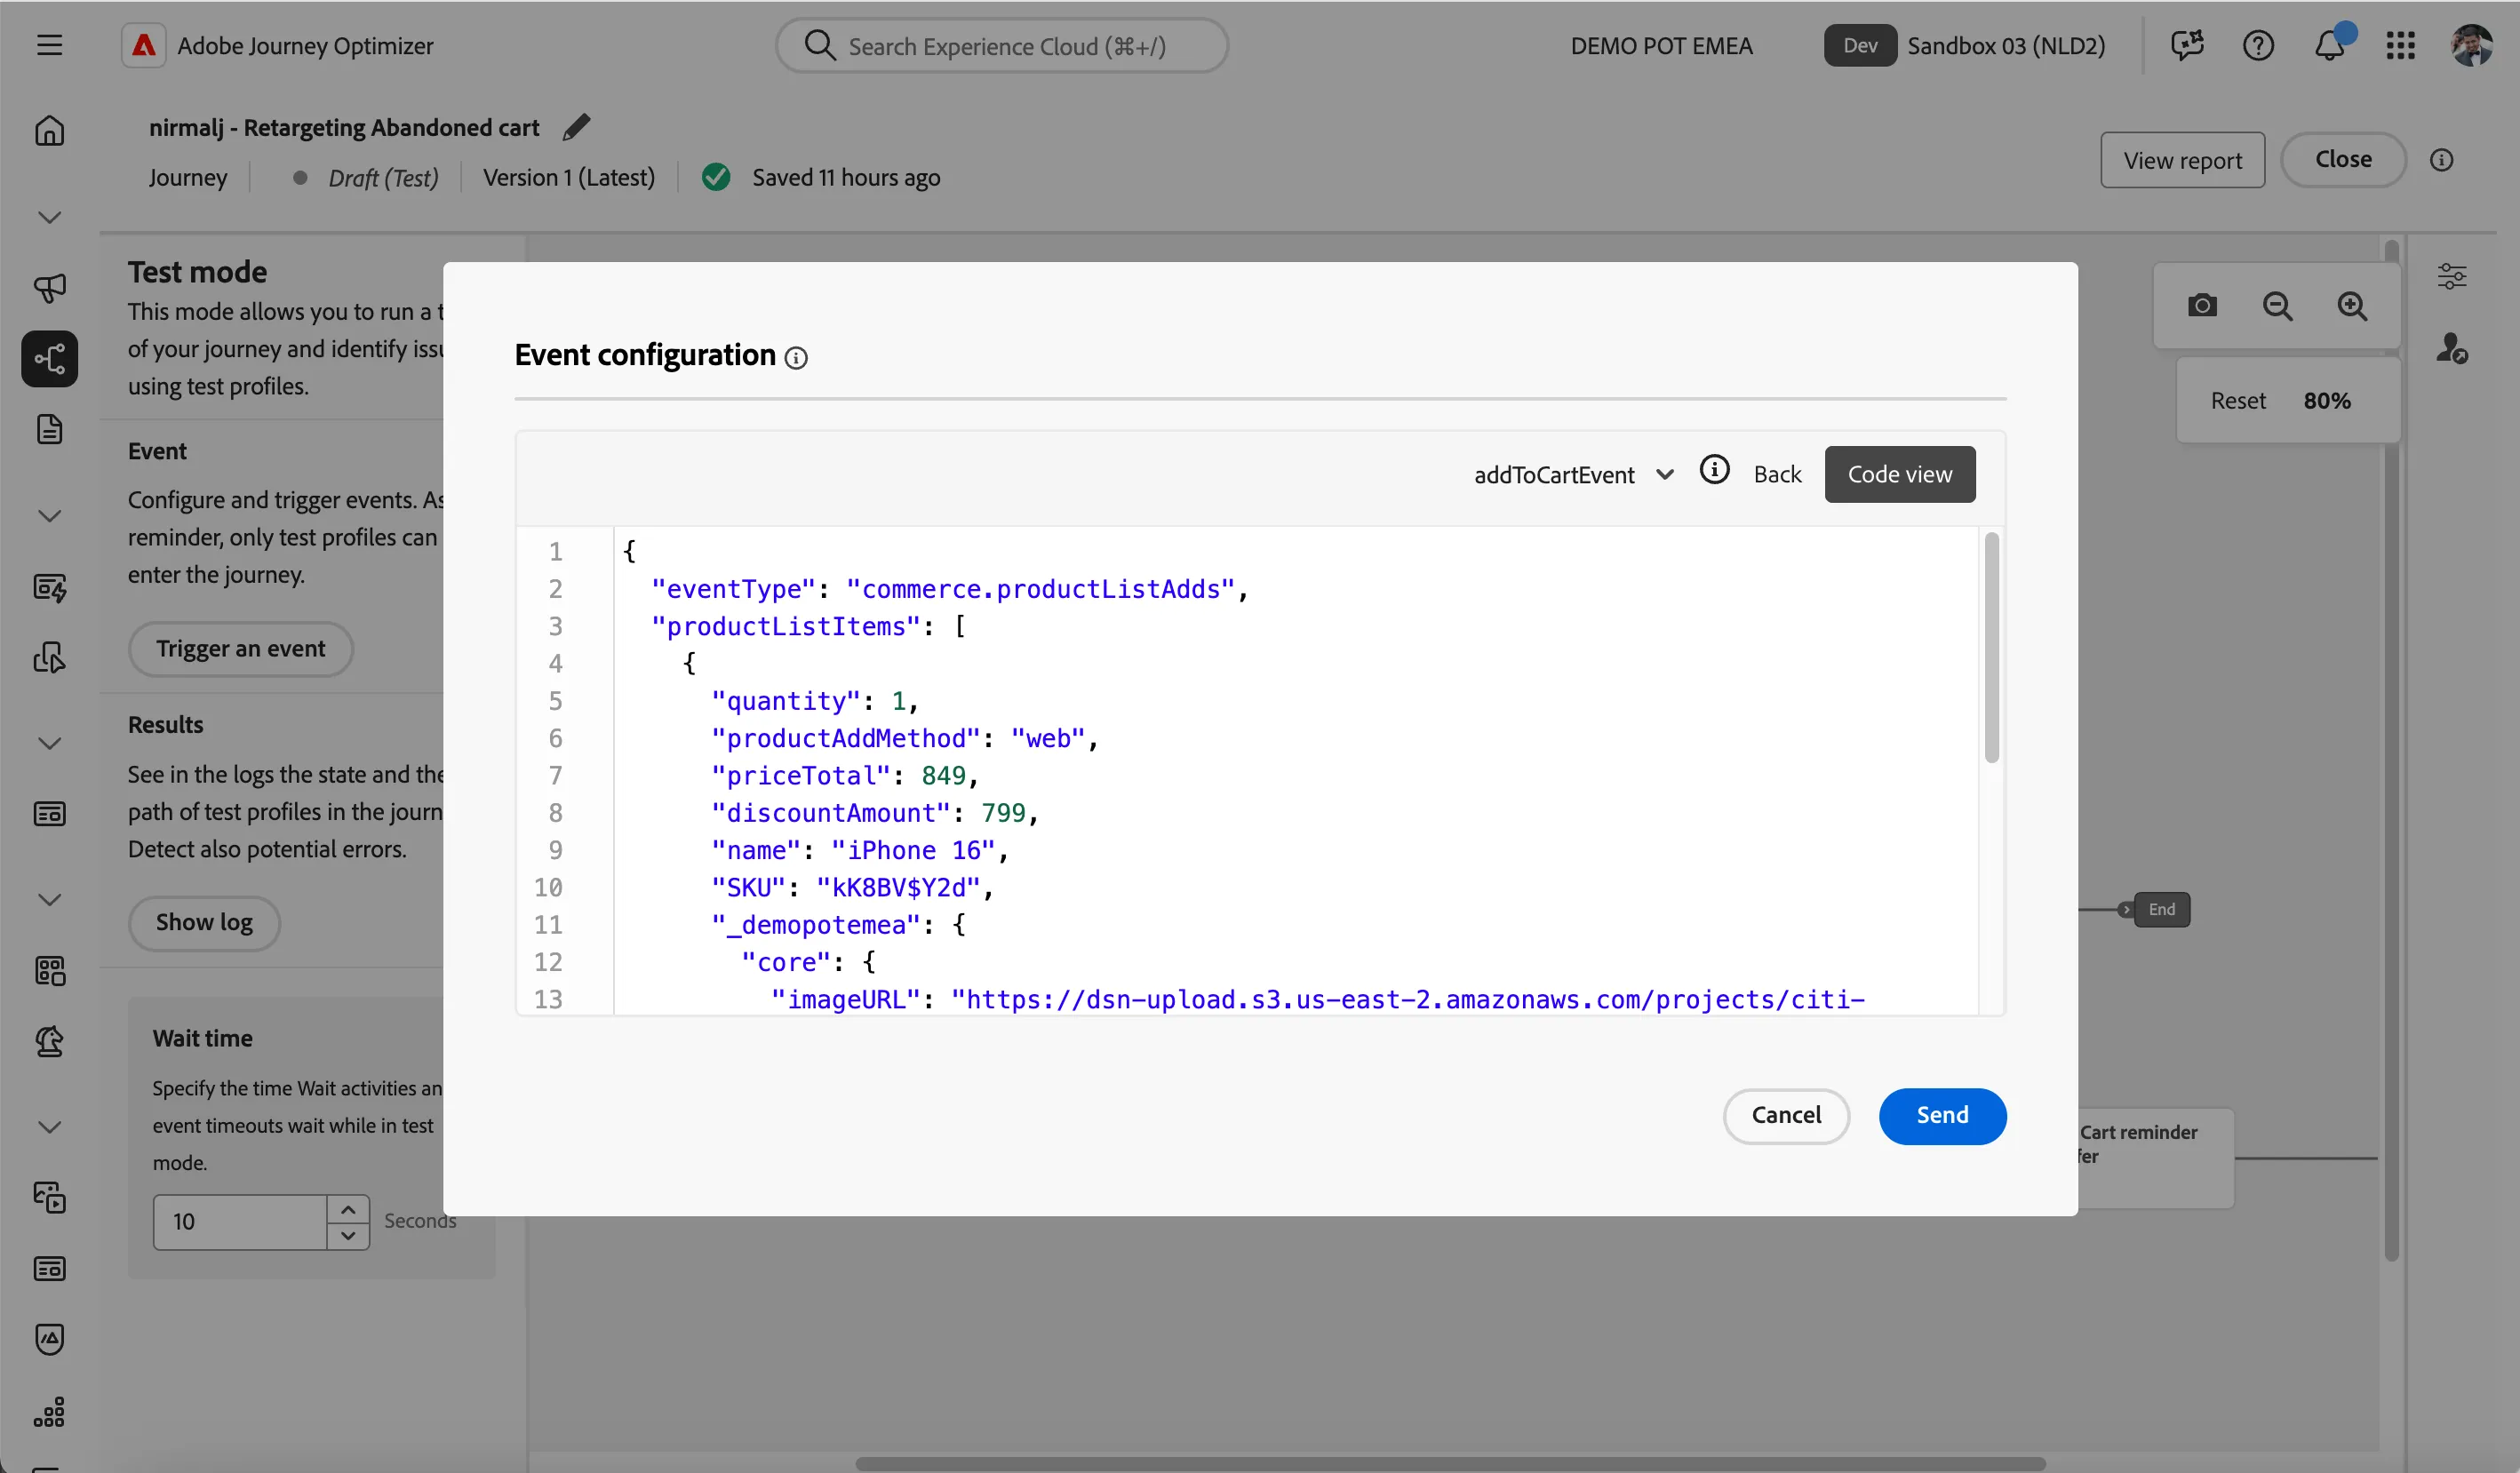The height and width of the screenshot is (1473, 2520).
Task: Open the user profile avatar
Action: pos(2471,45)
